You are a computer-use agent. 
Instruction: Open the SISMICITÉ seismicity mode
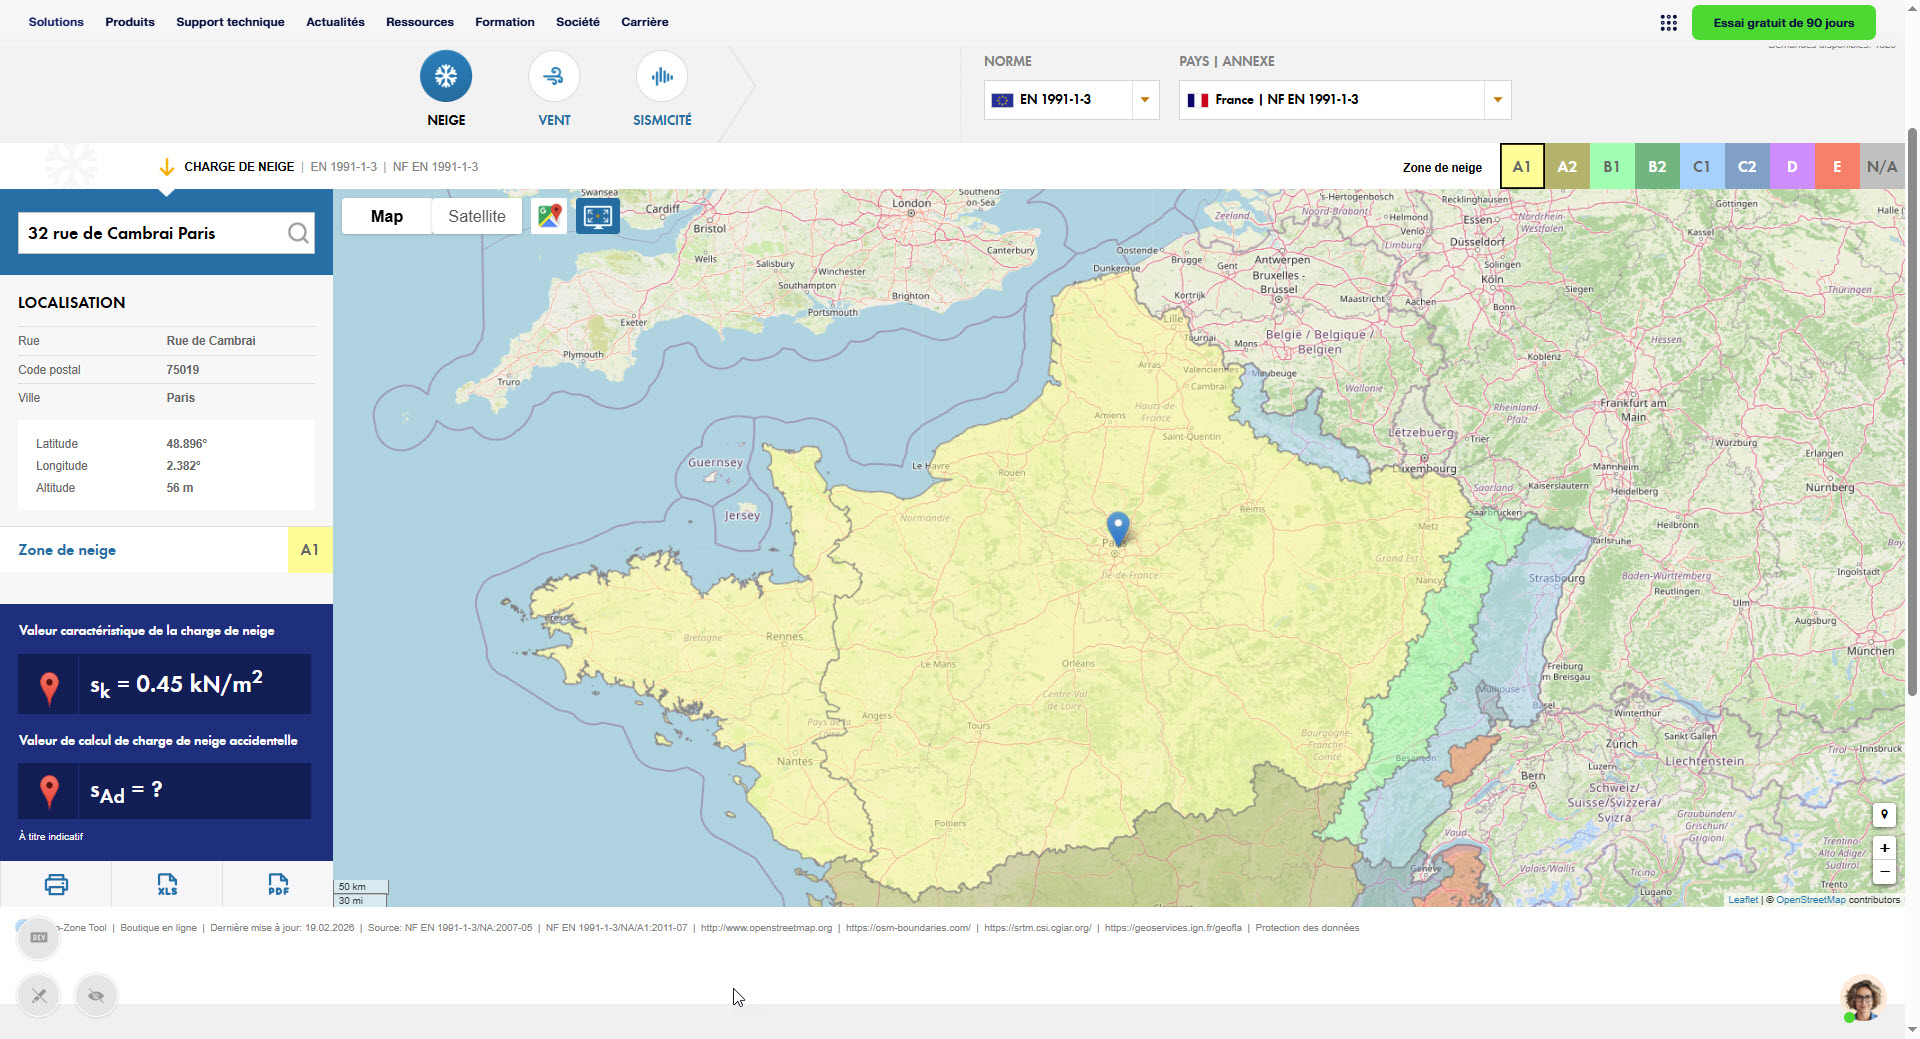pyautogui.click(x=661, y=75)
